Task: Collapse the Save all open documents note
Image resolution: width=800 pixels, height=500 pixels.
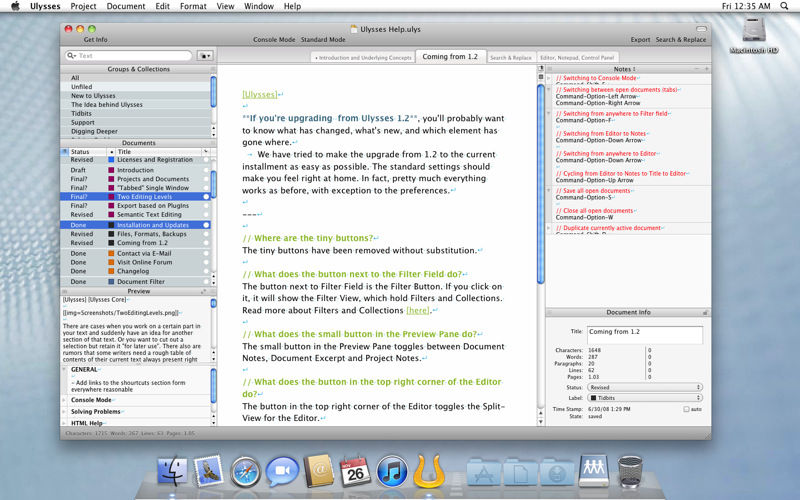Action: (549, 191)
